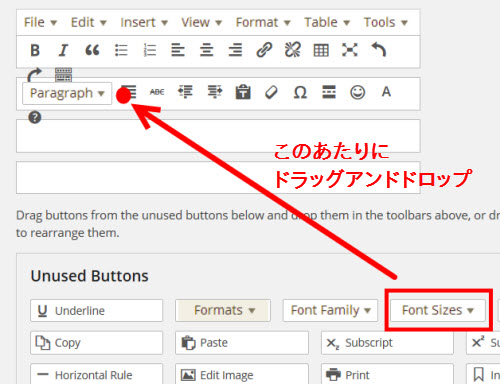Click the ABC strikethrough icon
The height and width of the screenshot is (384, 500).
157,92
